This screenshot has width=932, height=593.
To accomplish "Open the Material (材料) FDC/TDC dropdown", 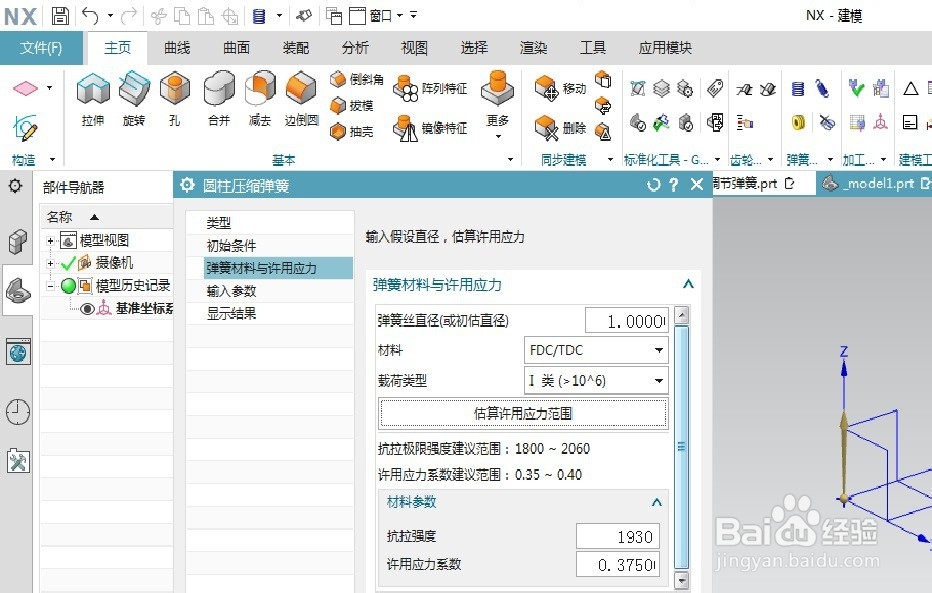I will point(596,350).
